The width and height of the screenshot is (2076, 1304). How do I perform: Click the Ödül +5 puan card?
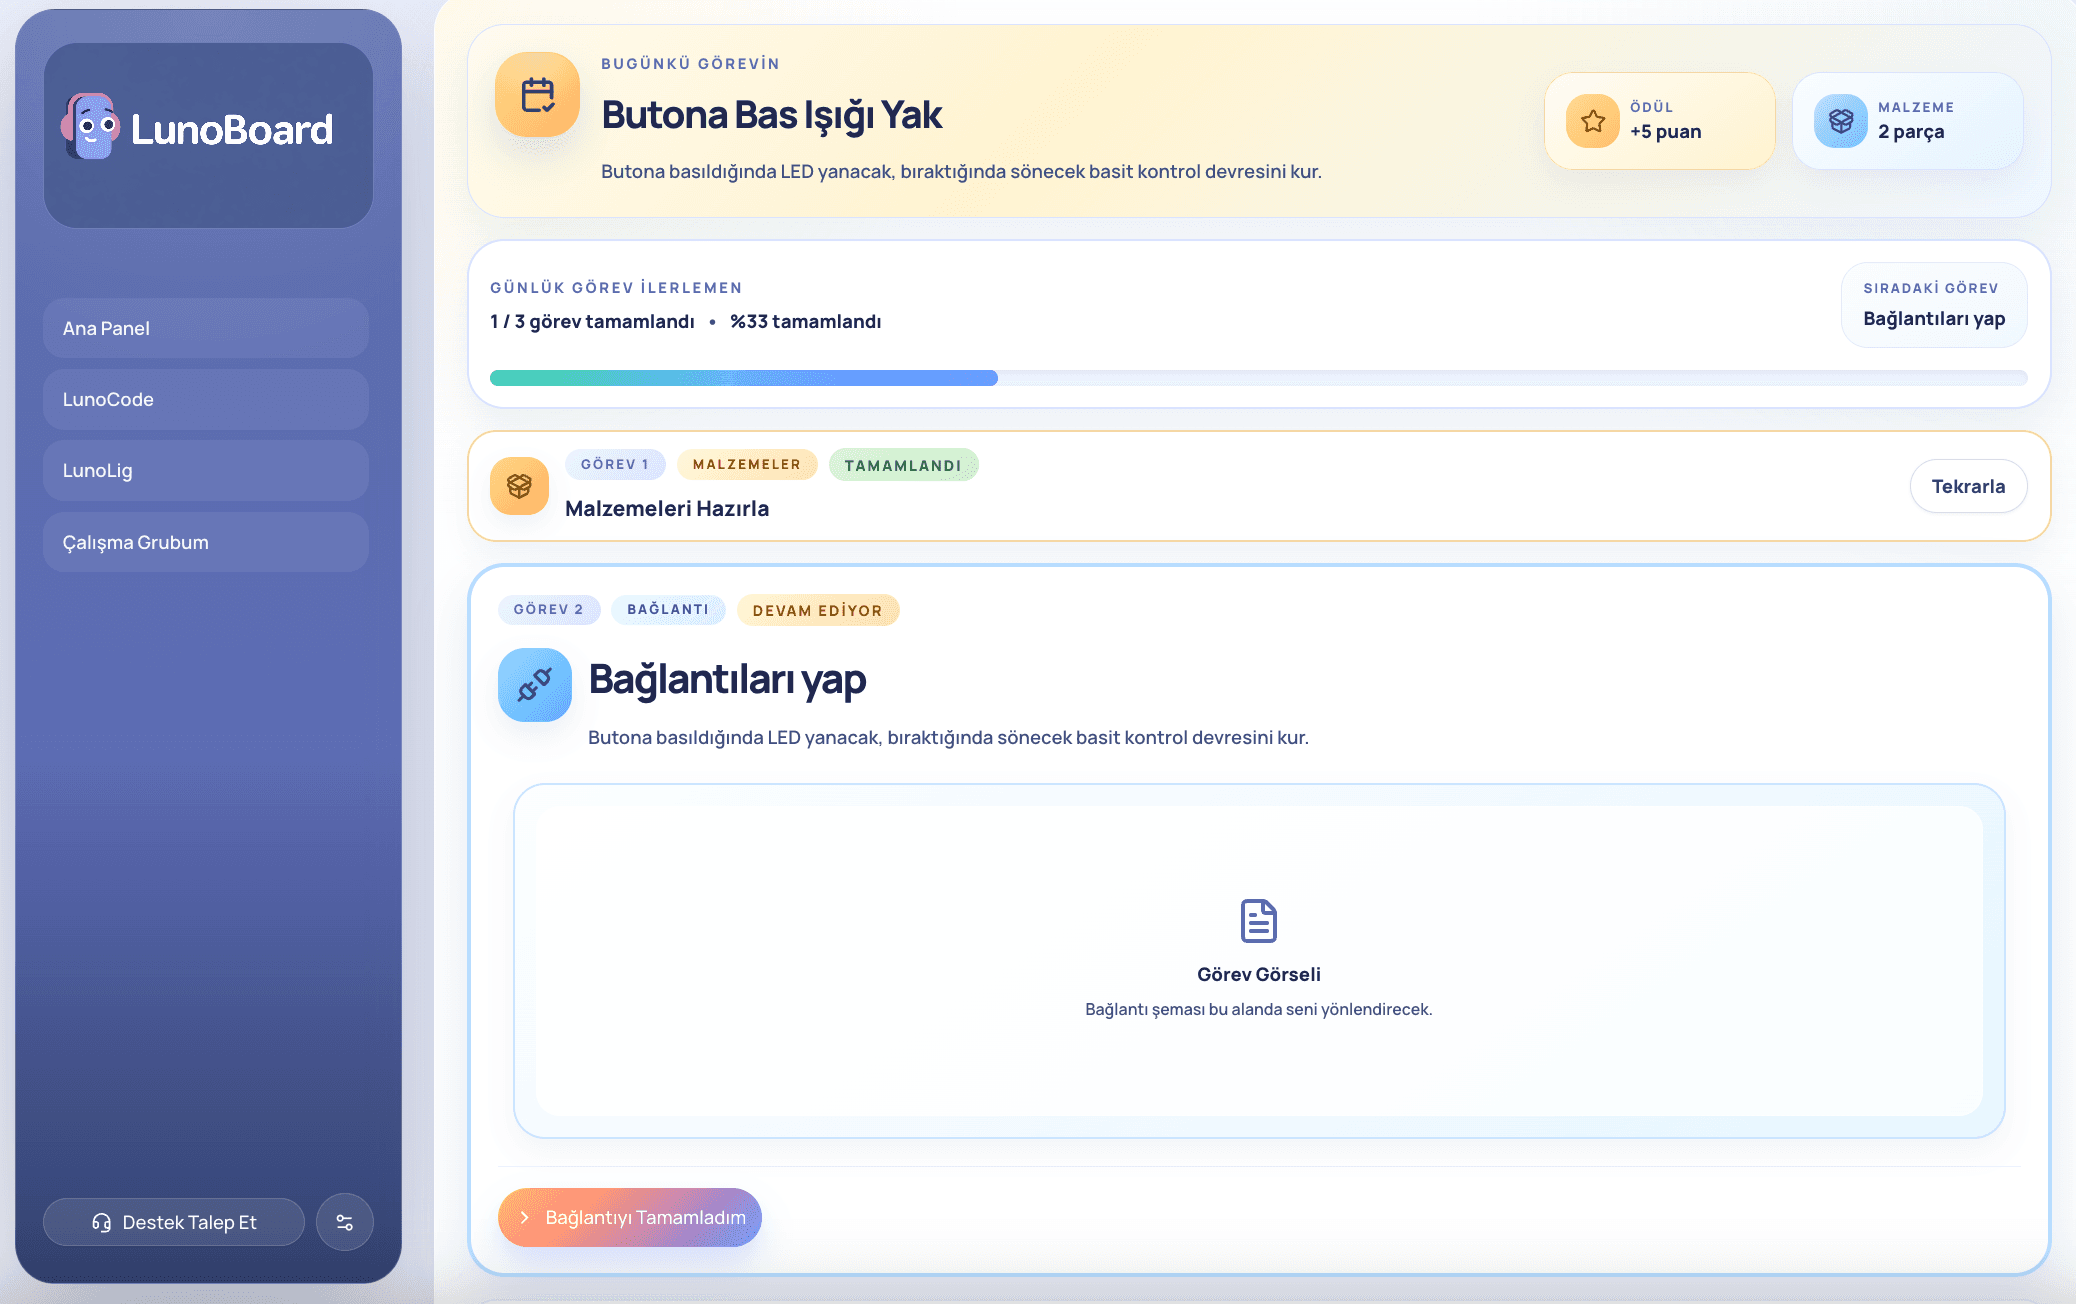point(1660,121)
